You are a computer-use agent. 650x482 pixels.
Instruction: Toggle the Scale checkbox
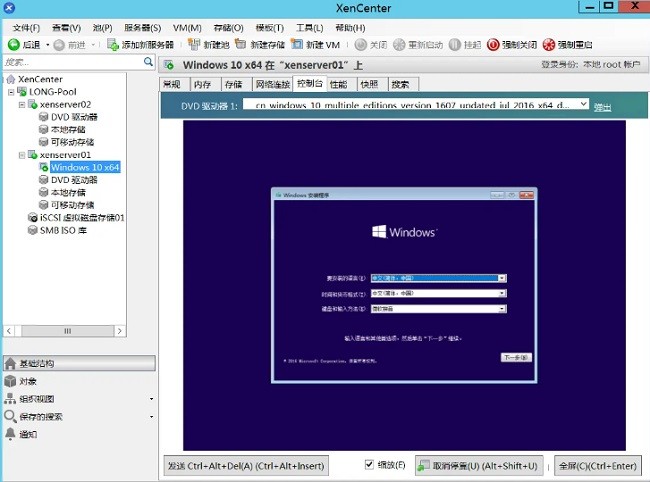[x=369, y=465]
